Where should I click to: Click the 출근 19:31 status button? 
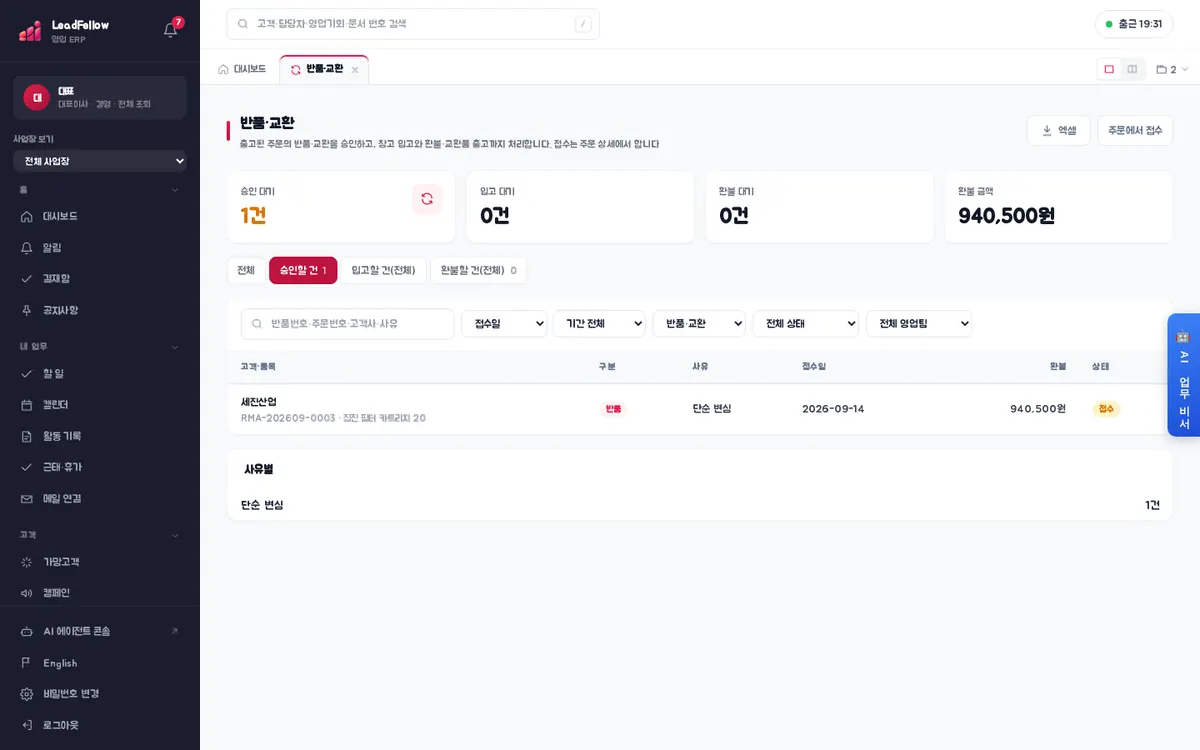[x=1134, y=24]
